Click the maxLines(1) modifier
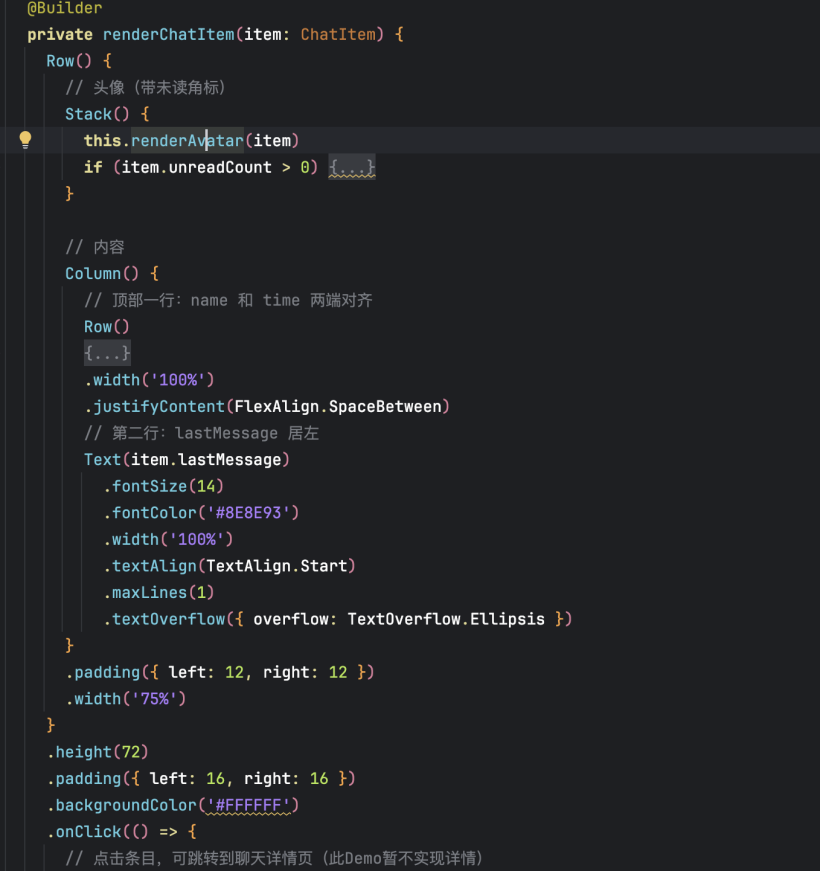Viewport: 820px width, 871px height. tap(159, 592)
